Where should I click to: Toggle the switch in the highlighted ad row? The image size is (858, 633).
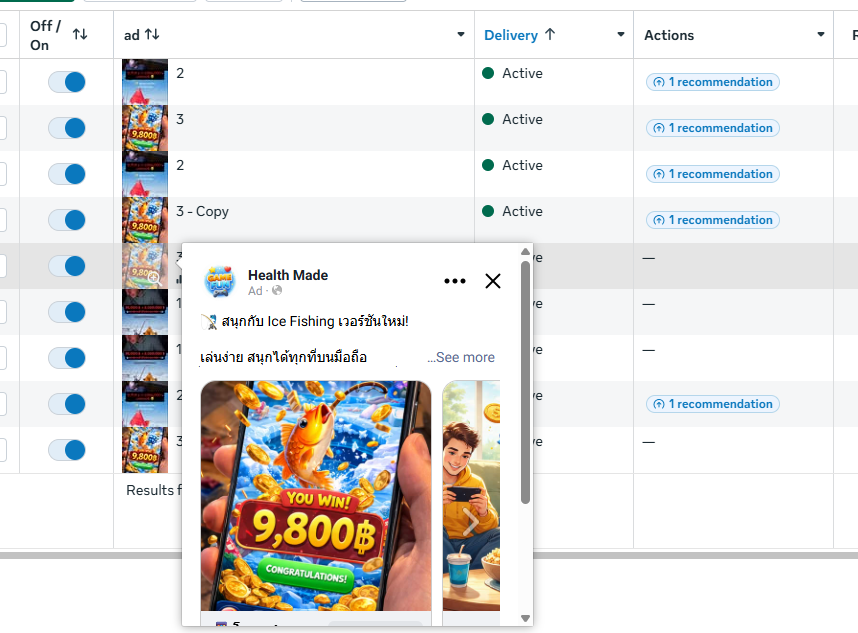(67, 266)
